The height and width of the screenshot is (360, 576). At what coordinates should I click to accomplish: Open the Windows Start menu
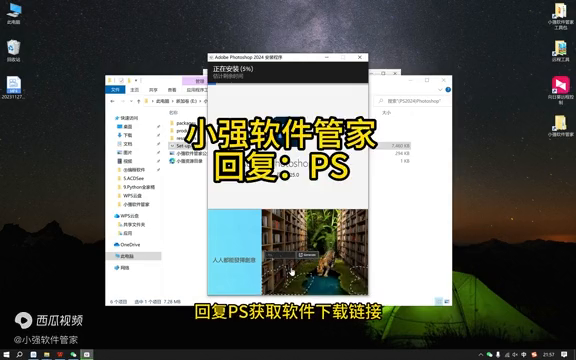6,354
